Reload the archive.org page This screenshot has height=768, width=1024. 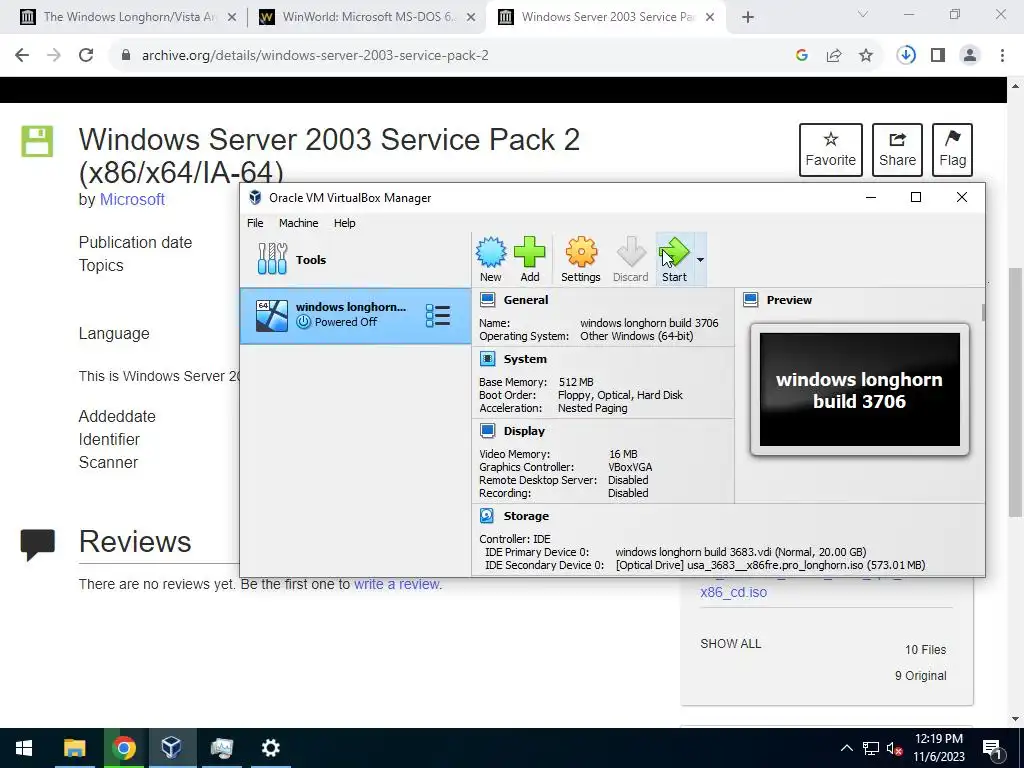[86, 56]
